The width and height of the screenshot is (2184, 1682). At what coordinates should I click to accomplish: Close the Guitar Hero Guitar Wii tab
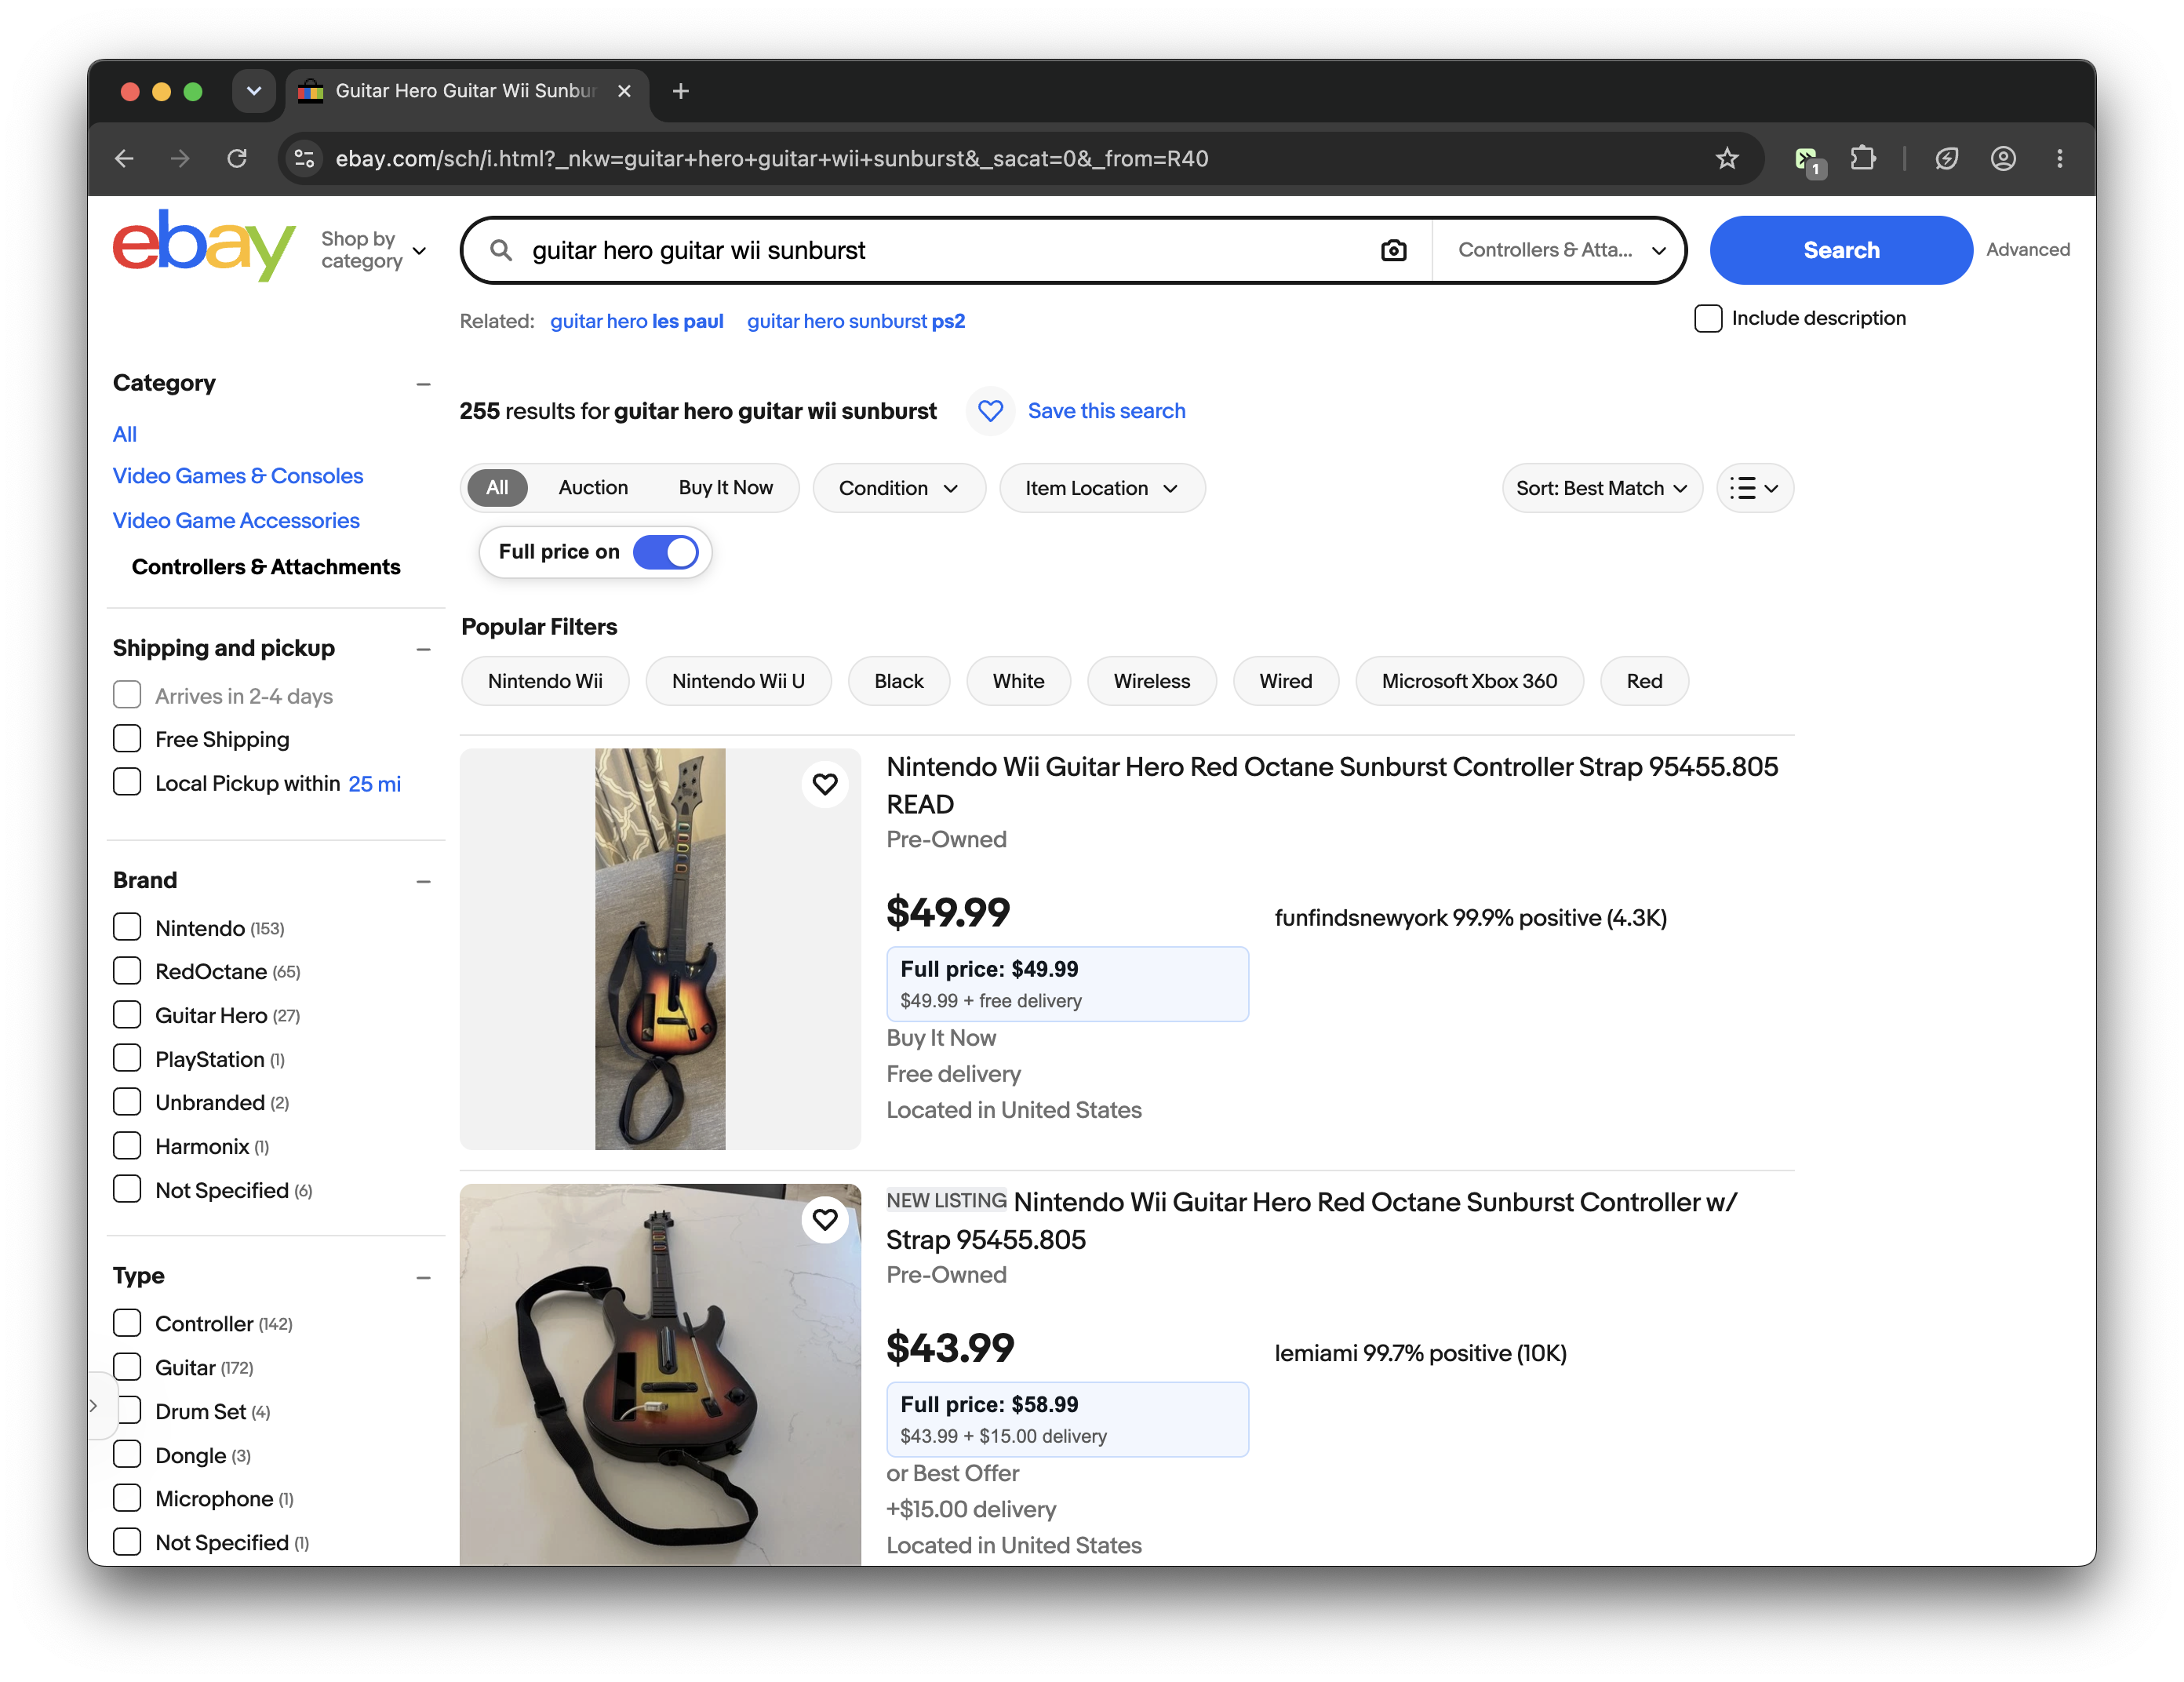click(624, 91)
